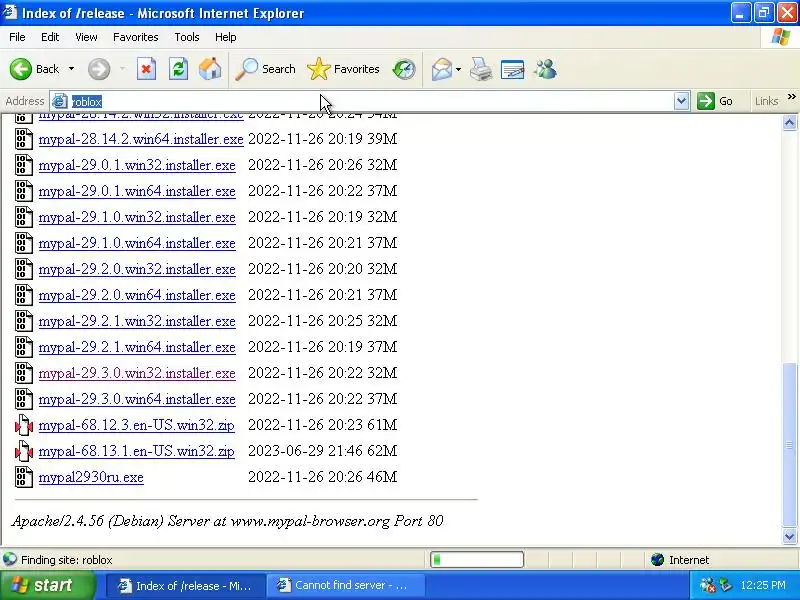This screenshot has width=800, height=600.
Task: Expand the Mail dropdown arrow
Action: 458,69
